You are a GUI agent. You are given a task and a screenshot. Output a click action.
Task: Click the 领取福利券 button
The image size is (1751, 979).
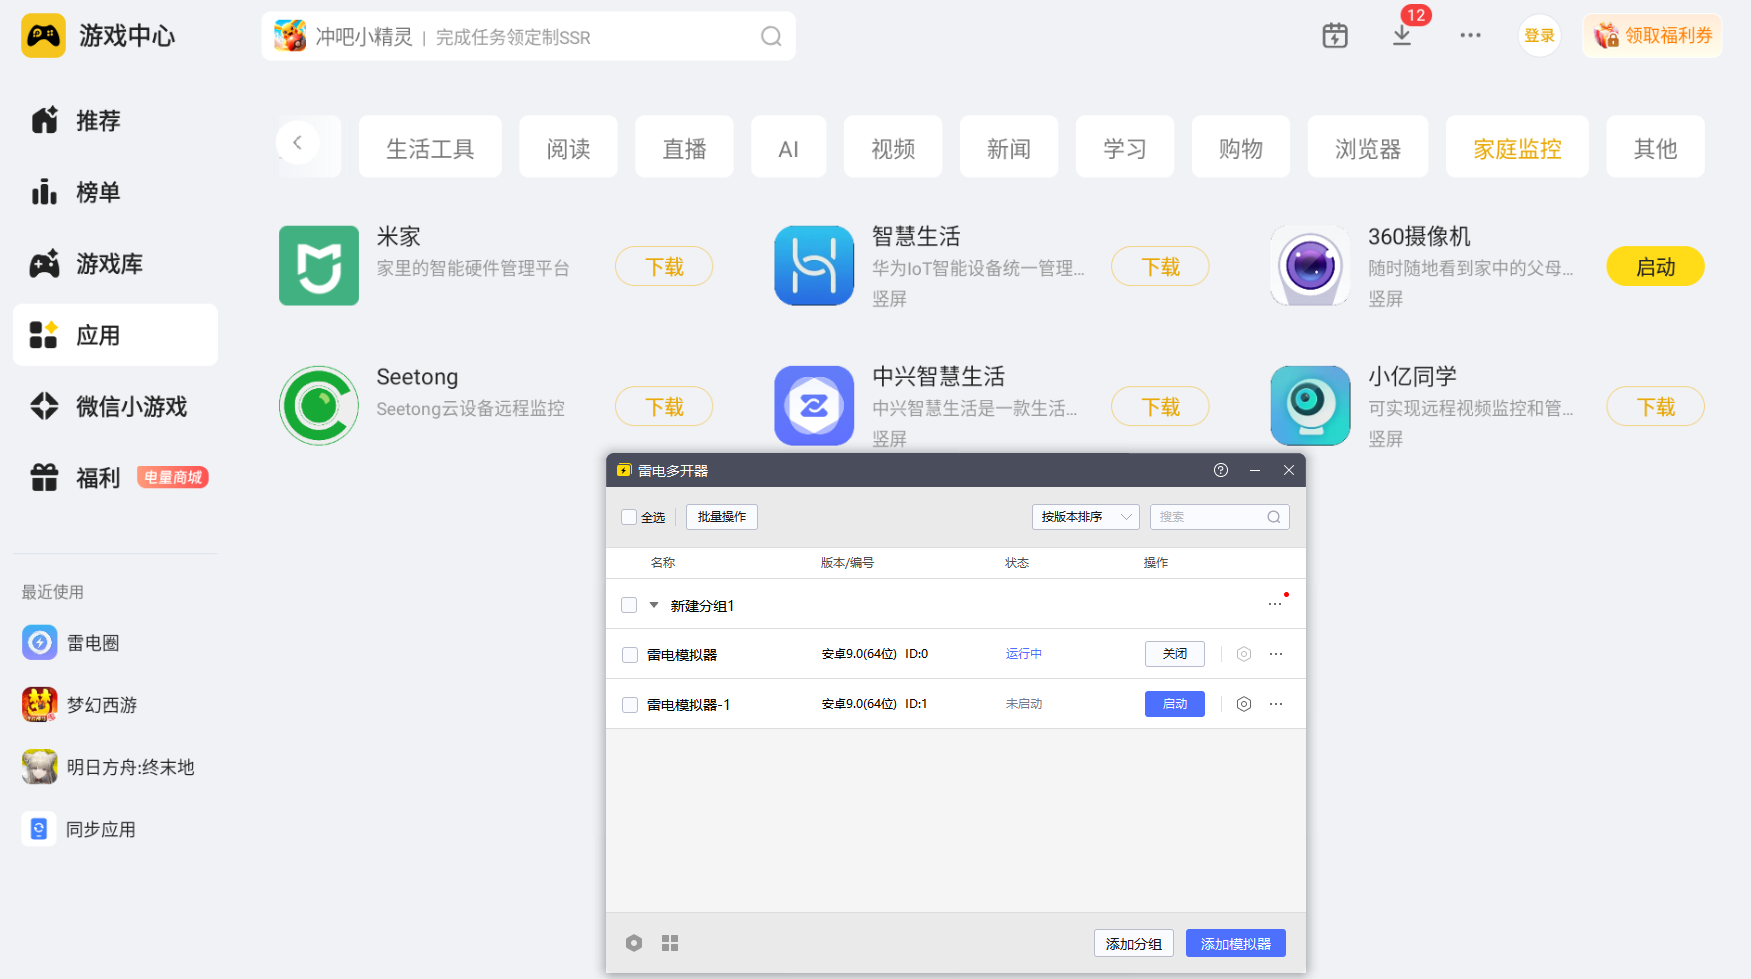[x=1653, y=36]
